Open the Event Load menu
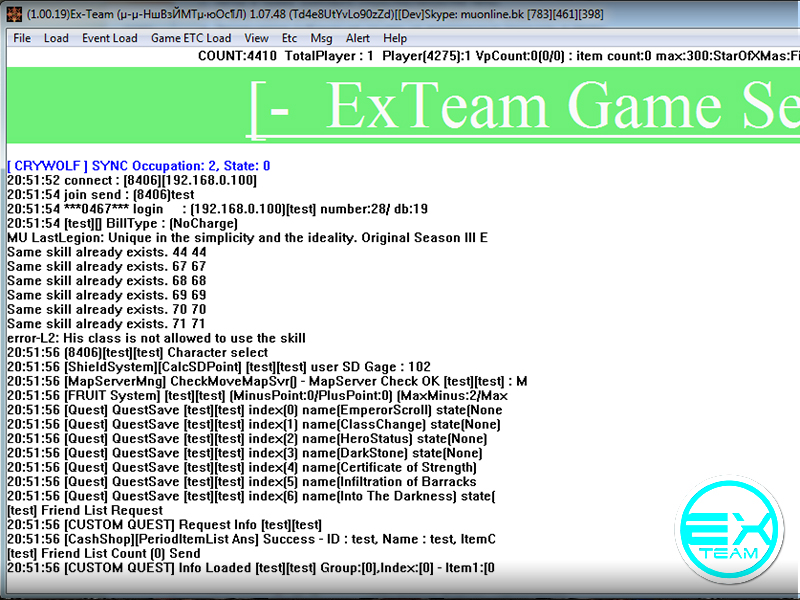800x600 pixels. click(x=110, y=38)
